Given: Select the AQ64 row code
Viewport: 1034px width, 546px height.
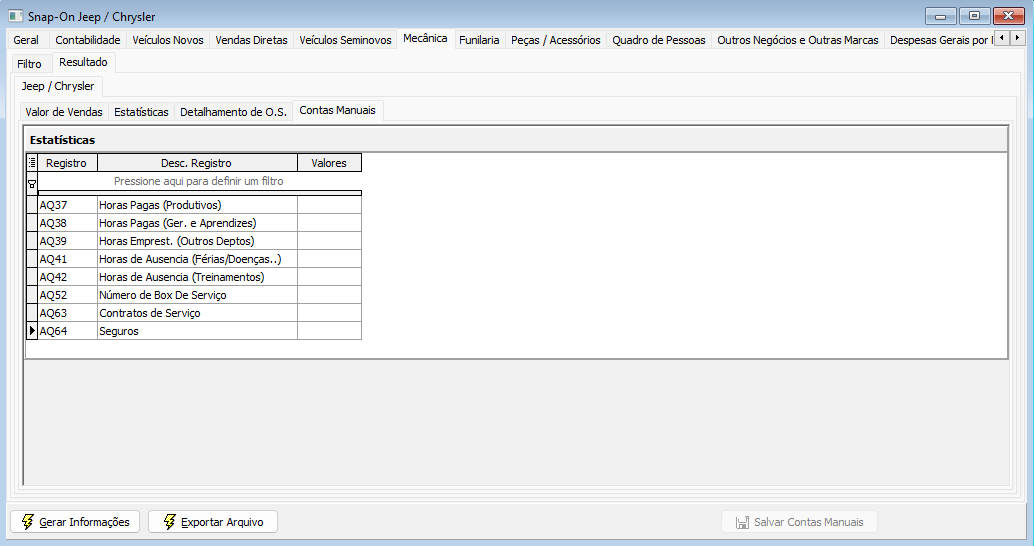Looking at the screenshot, I should coord(67,331).
